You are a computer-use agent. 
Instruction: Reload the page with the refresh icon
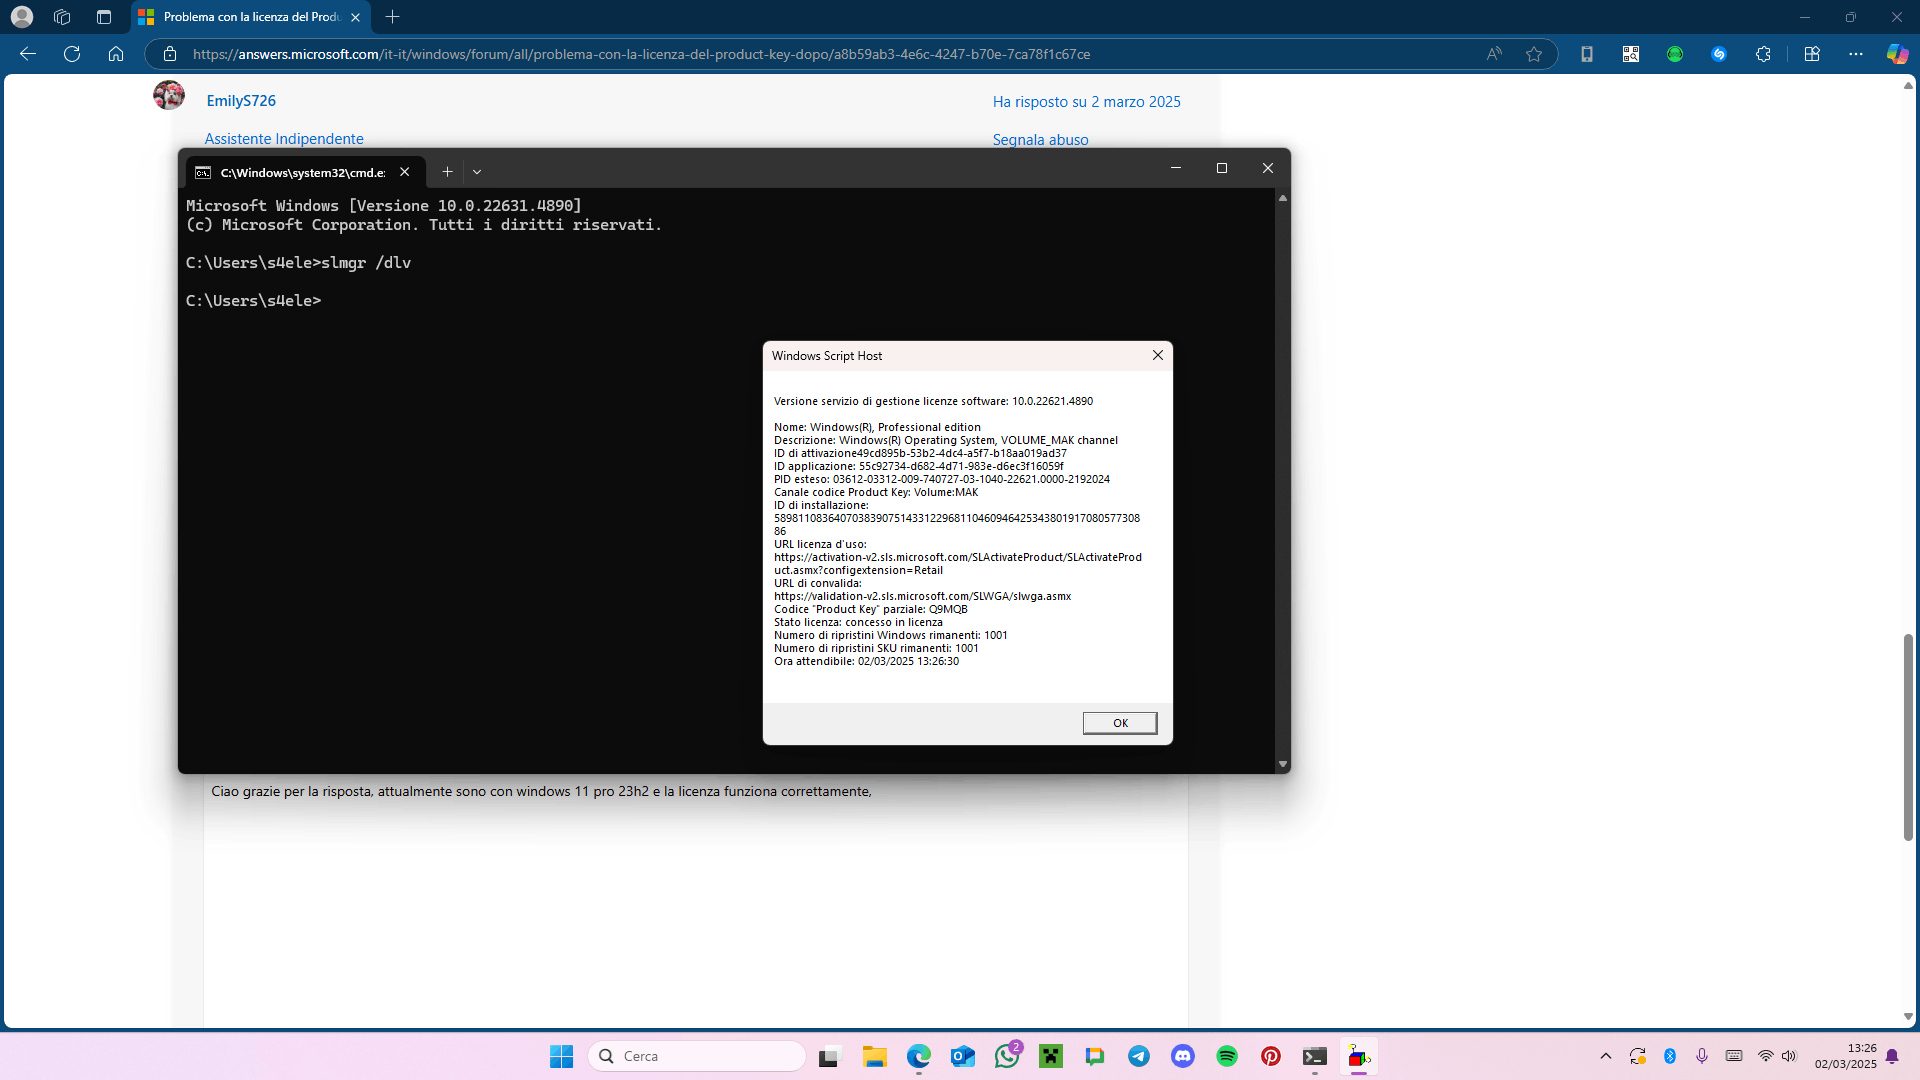[x=72, y=54]
